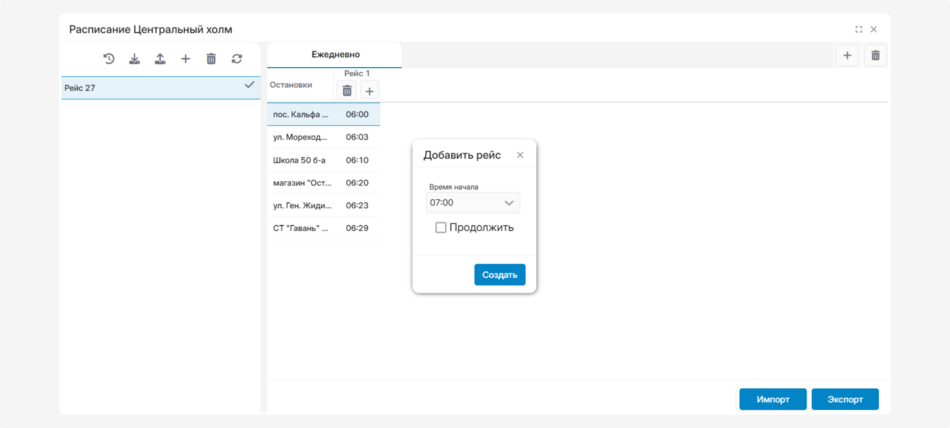Delete Рейс 1 with its trash icon

click(x=347, y=91)
